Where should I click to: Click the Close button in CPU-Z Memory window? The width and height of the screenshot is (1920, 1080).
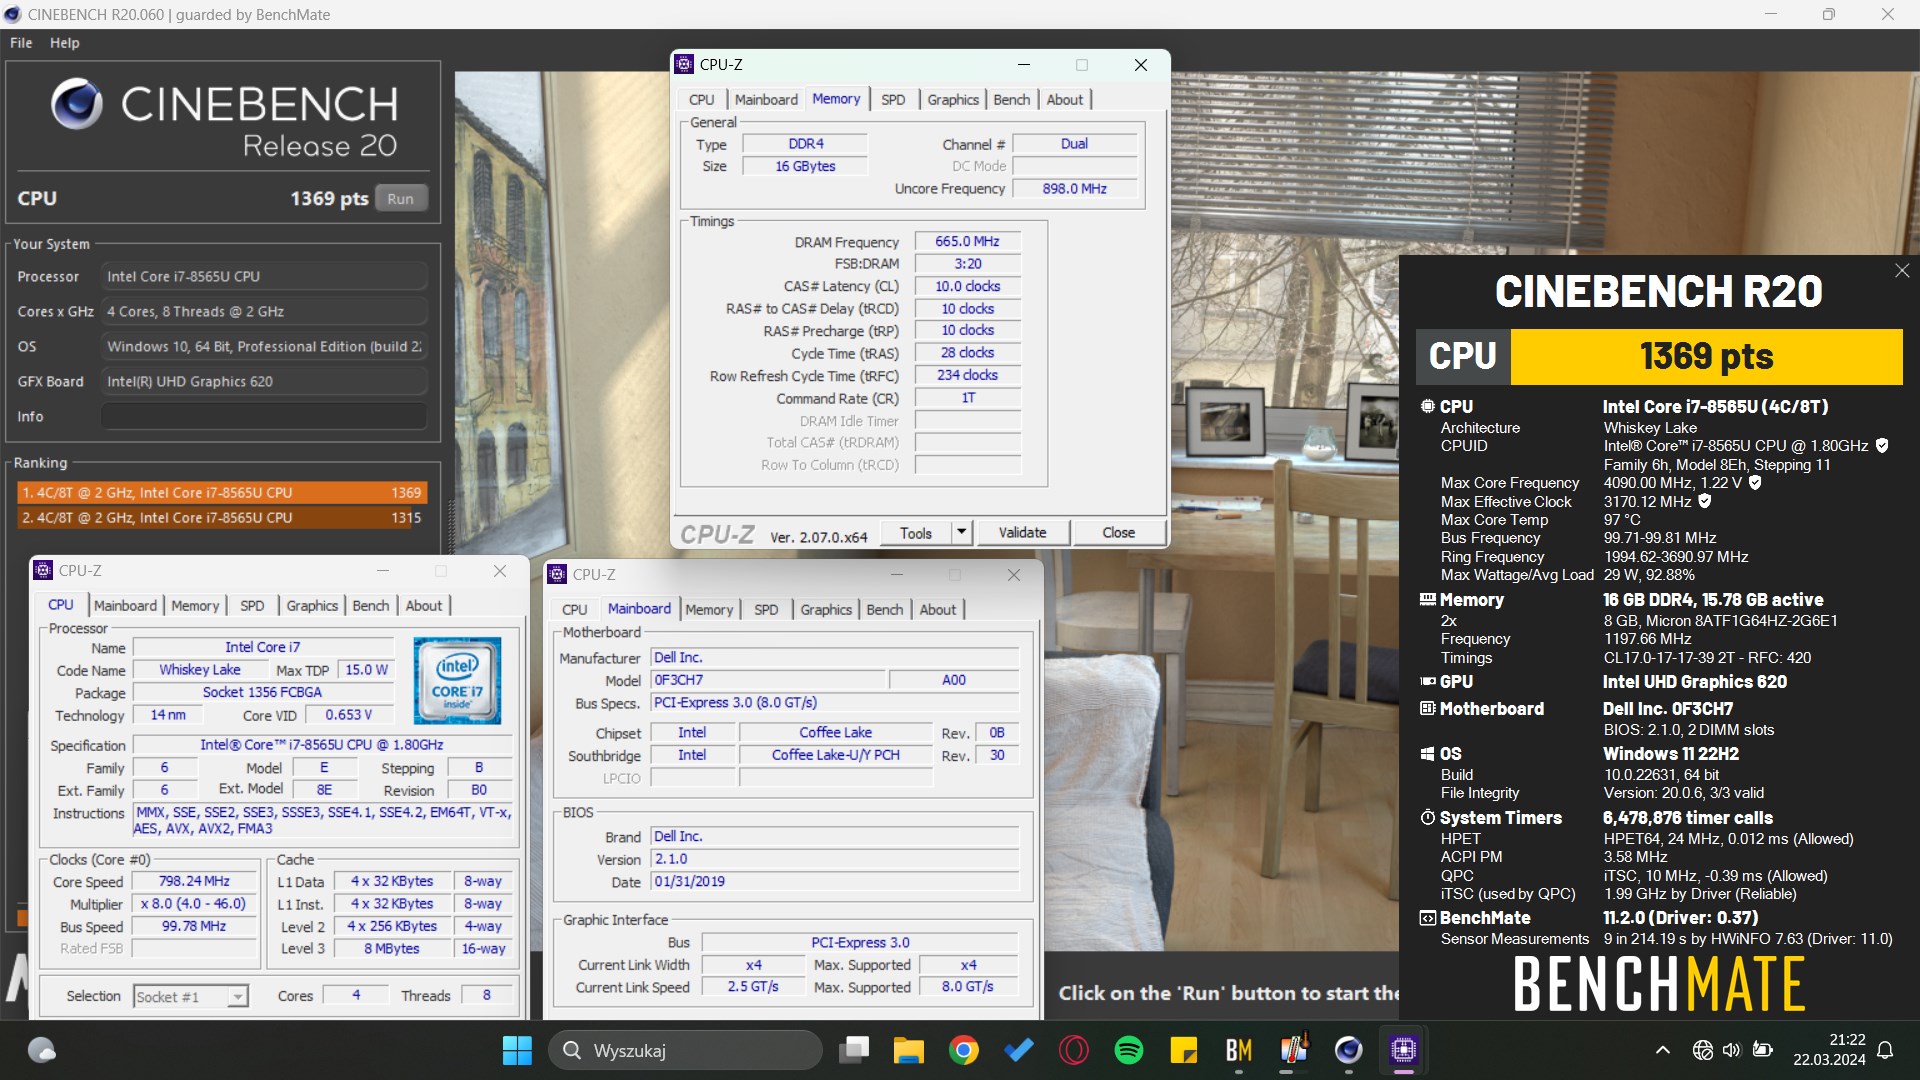pyautogui.click(x=1118, y=532)
